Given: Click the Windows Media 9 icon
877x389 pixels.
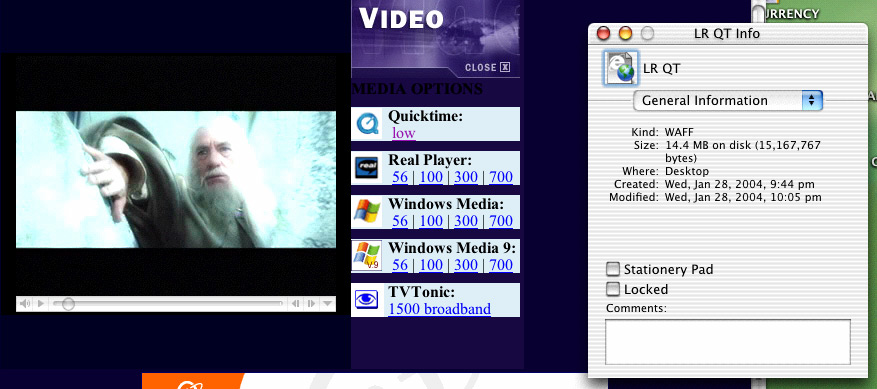Looking at the screenshot, I should click(367, 256).
